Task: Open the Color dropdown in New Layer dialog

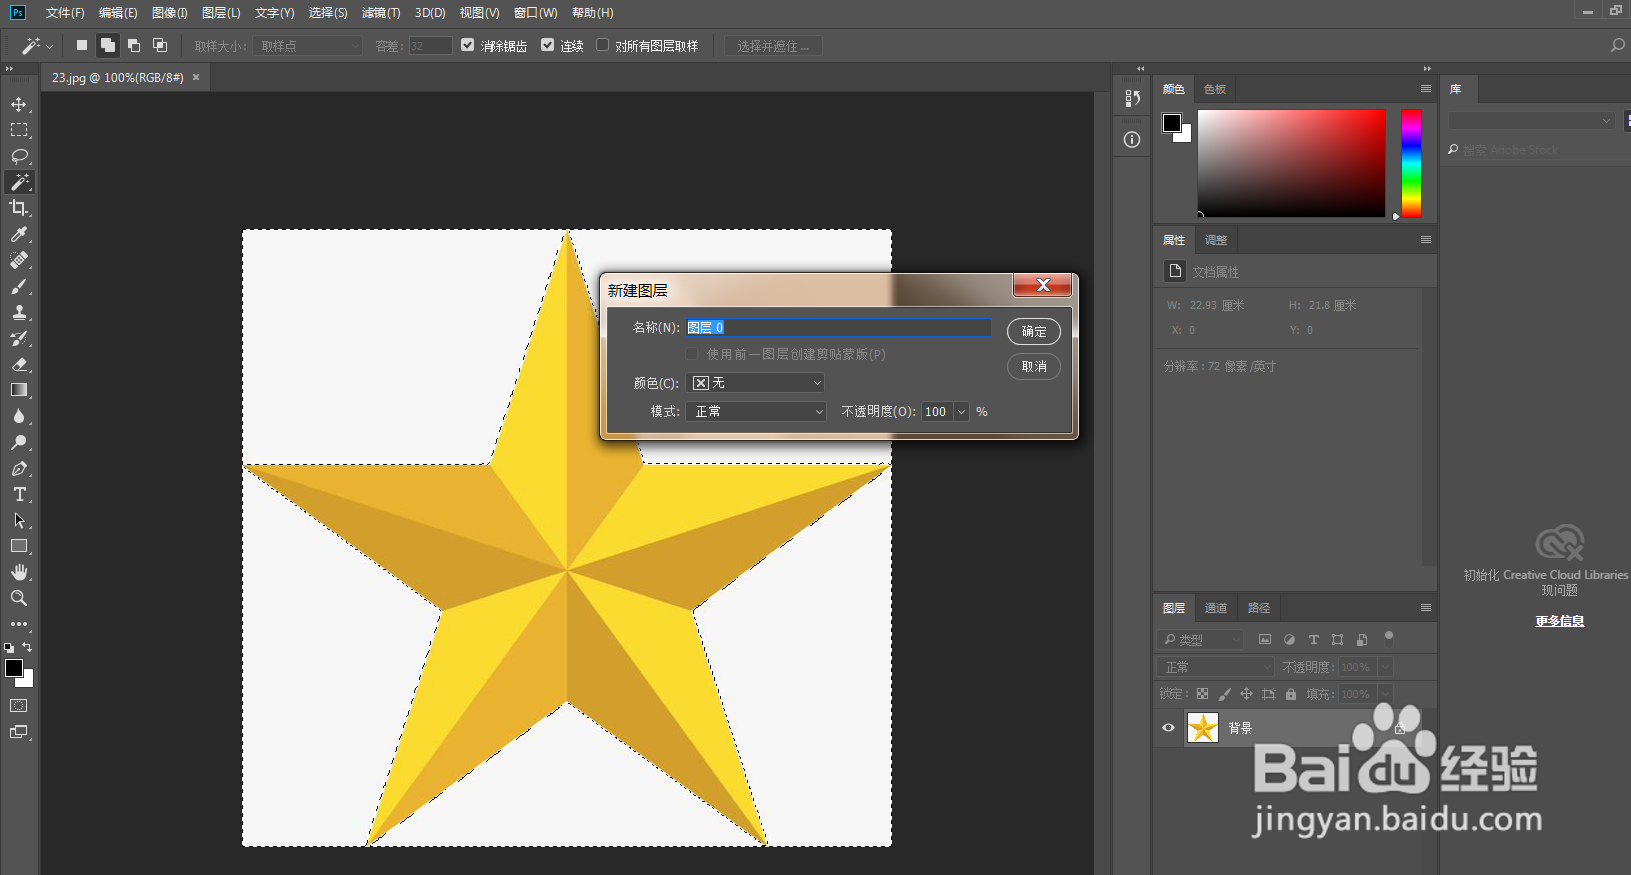Action: click(x=756, y=383)
